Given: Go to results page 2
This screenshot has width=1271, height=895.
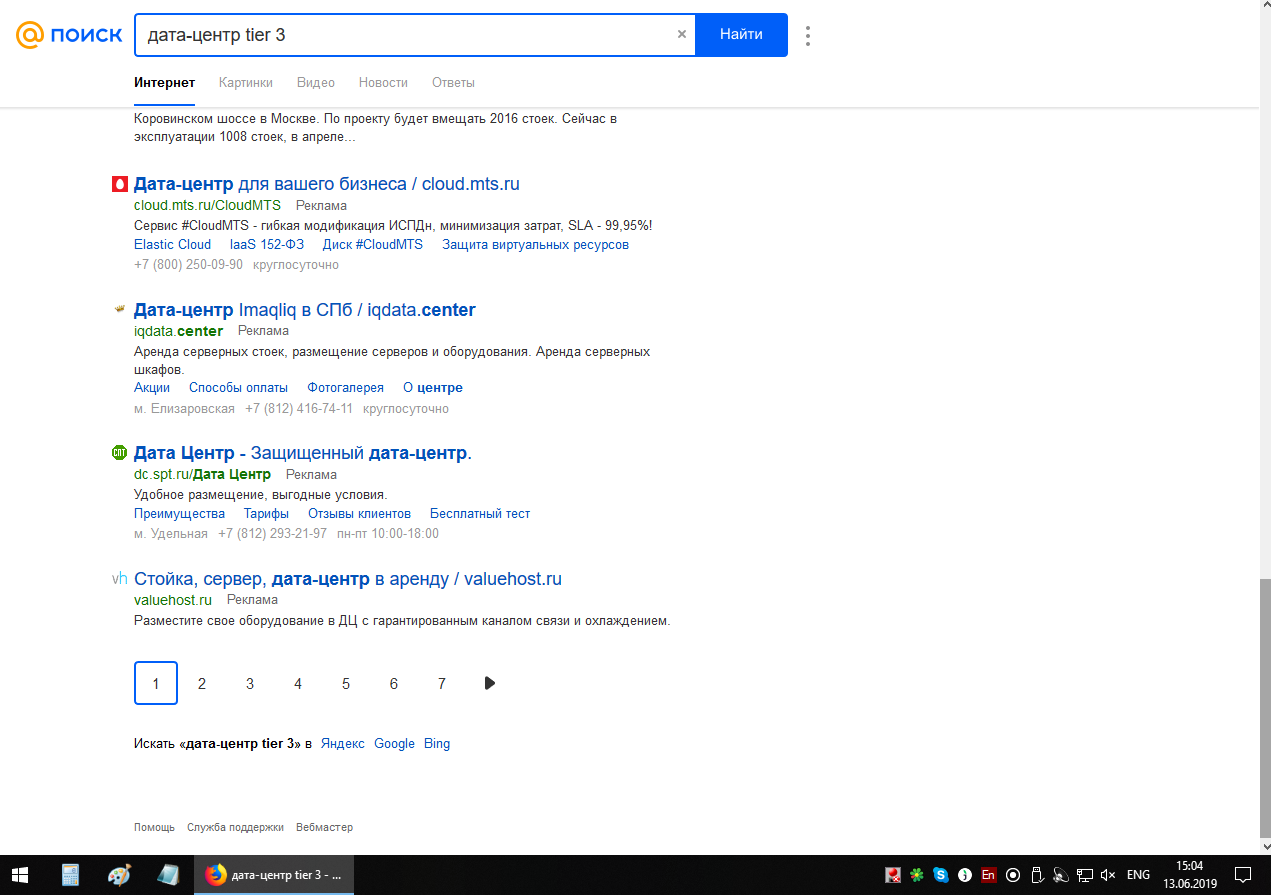Looking at the screenshot, I should click(202, 684).
